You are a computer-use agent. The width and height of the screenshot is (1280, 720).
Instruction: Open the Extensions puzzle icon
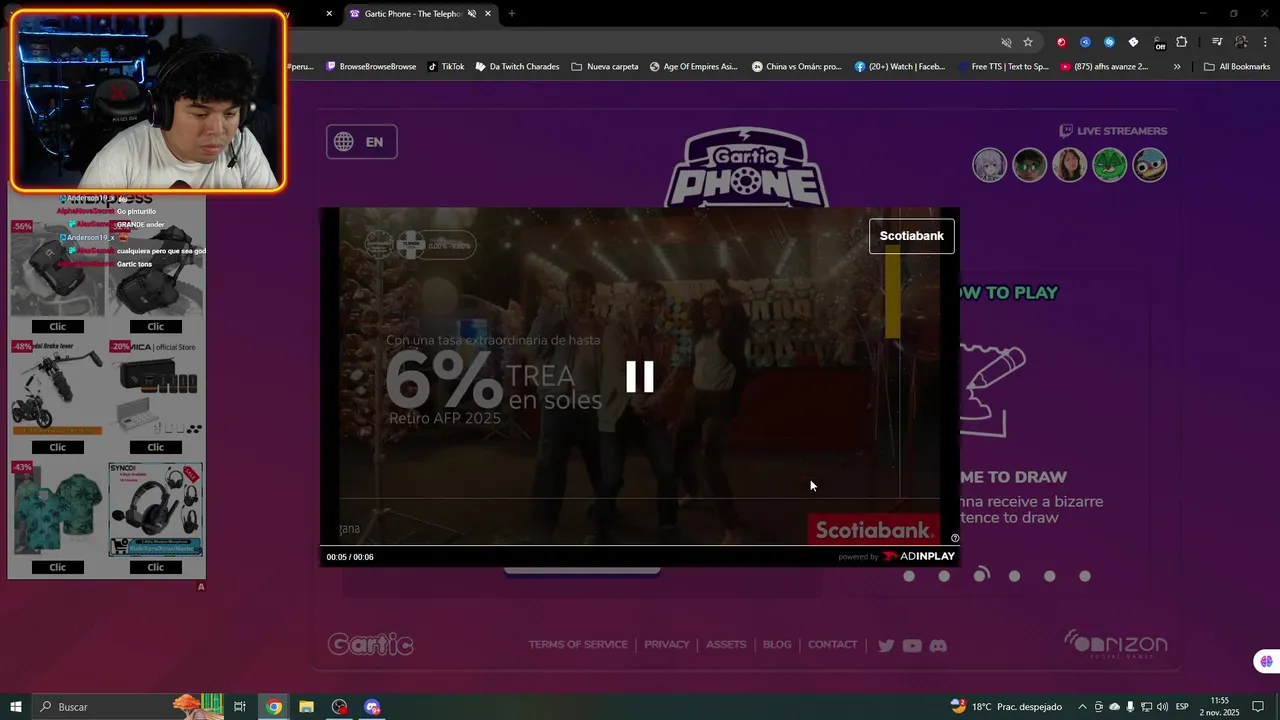tap(1182, 42)
